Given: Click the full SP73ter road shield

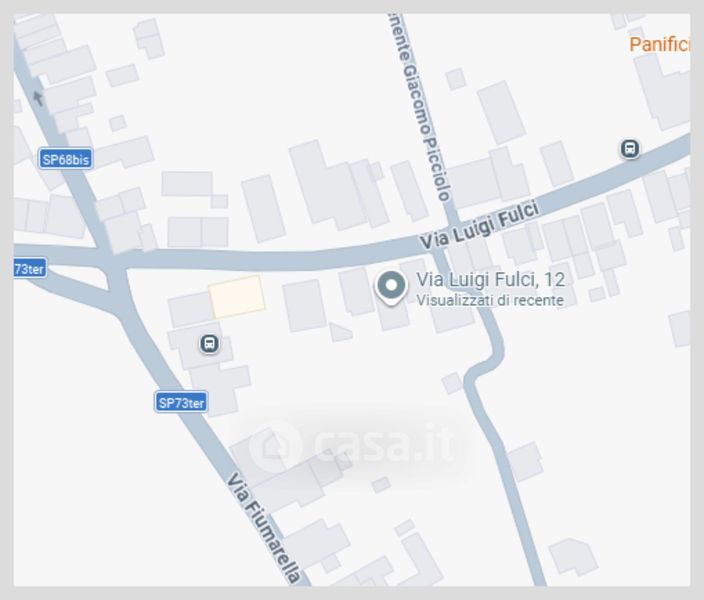Looking at the screenshot, I should coord(181,402).
